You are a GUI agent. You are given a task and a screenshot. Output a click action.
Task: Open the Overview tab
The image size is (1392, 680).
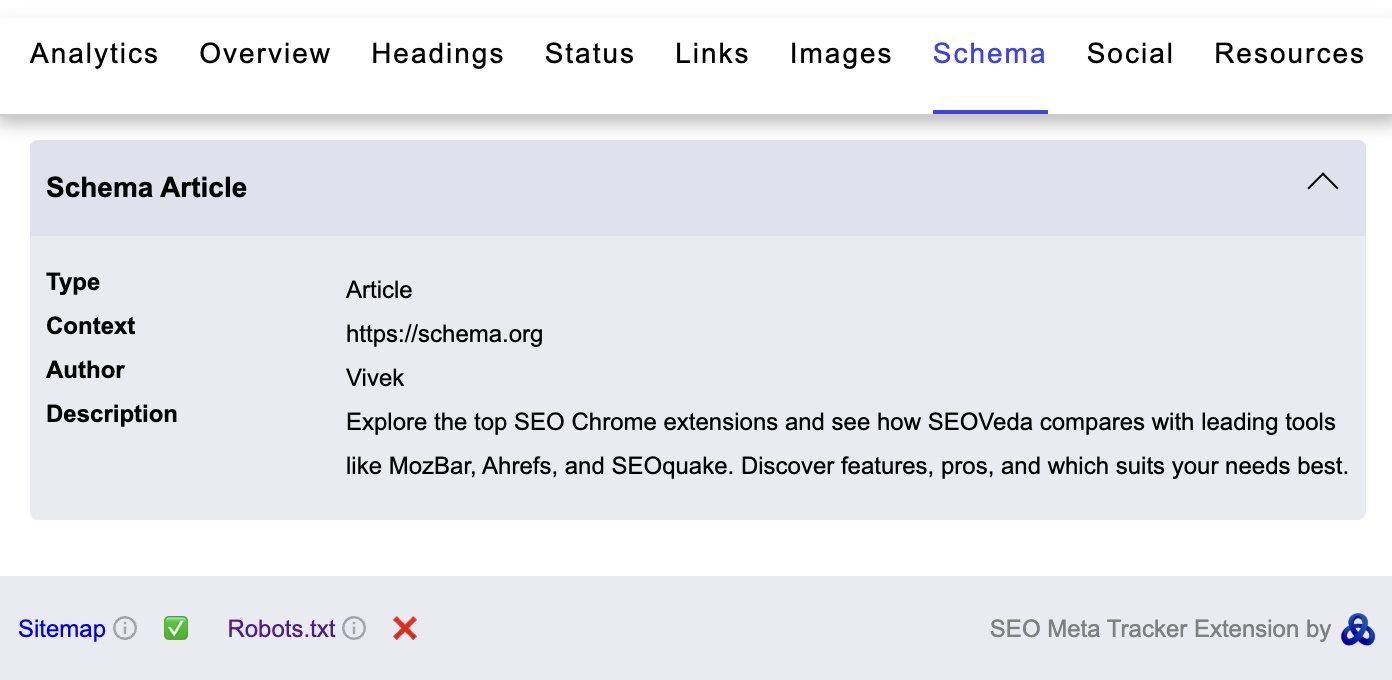[265, 54]
